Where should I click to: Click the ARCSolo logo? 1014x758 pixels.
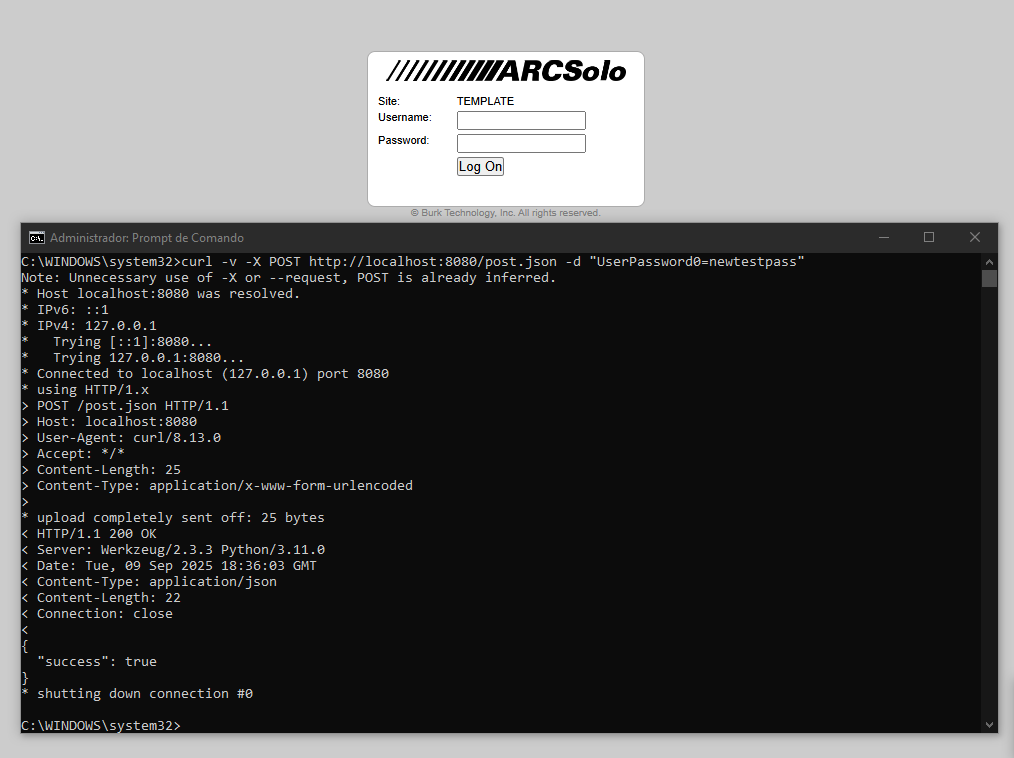506,71
